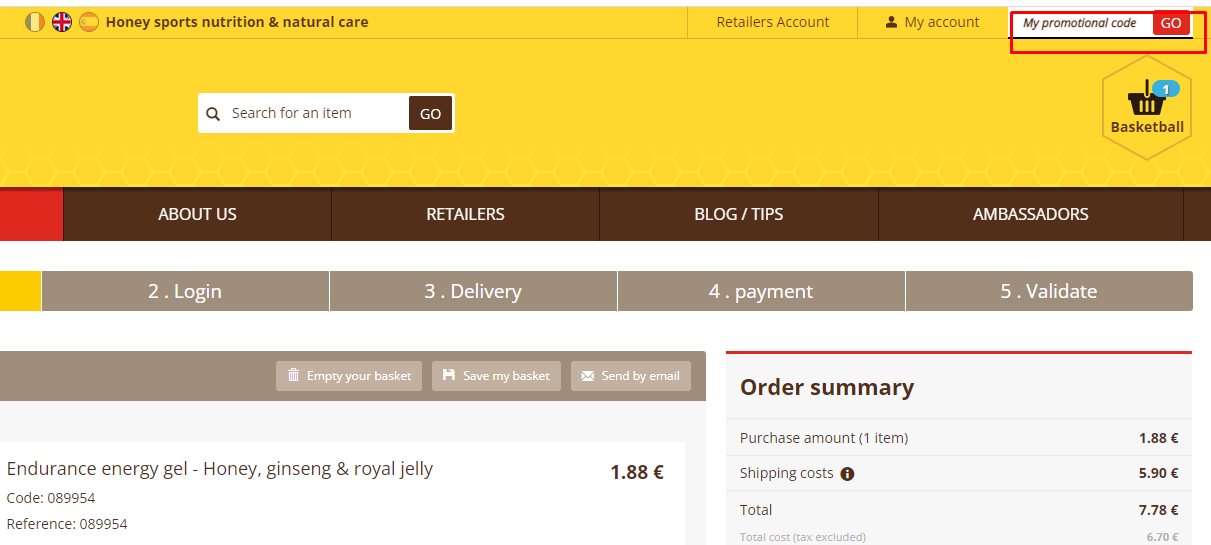Click the red menu tab before ABOUT US
Viewport: 1211px width, 545px height.
pos(31,214)
